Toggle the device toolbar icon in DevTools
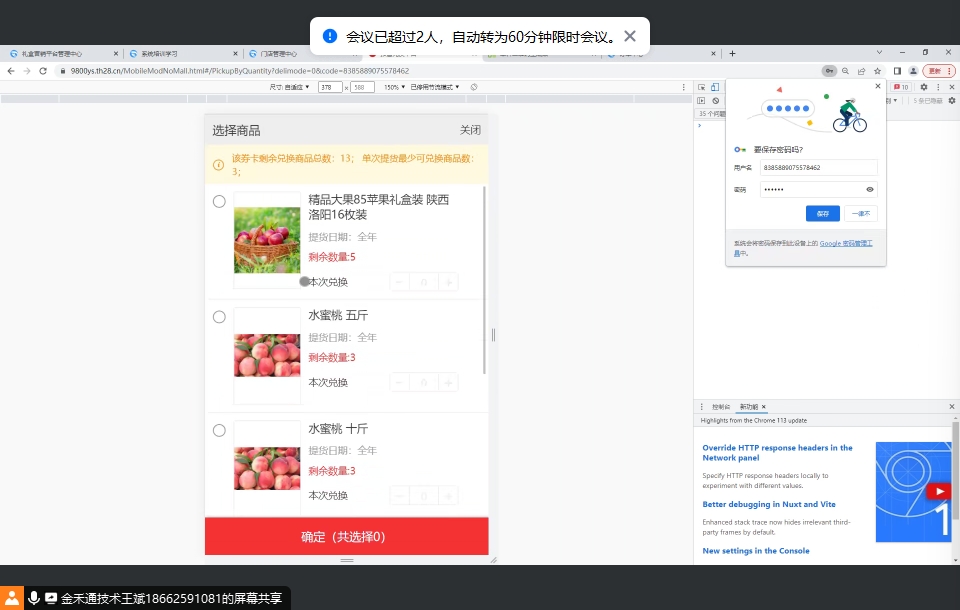This screenshot has height=610, width=960. pos(714,87)
